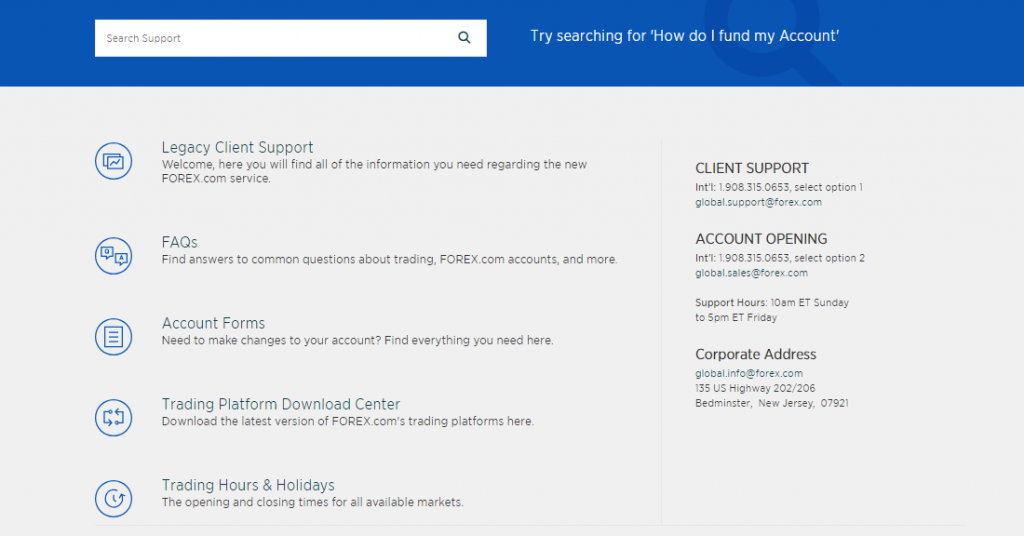Click the CLIENT SUPPORT heading
The image size is (1024, 536).
pos(752,168)
